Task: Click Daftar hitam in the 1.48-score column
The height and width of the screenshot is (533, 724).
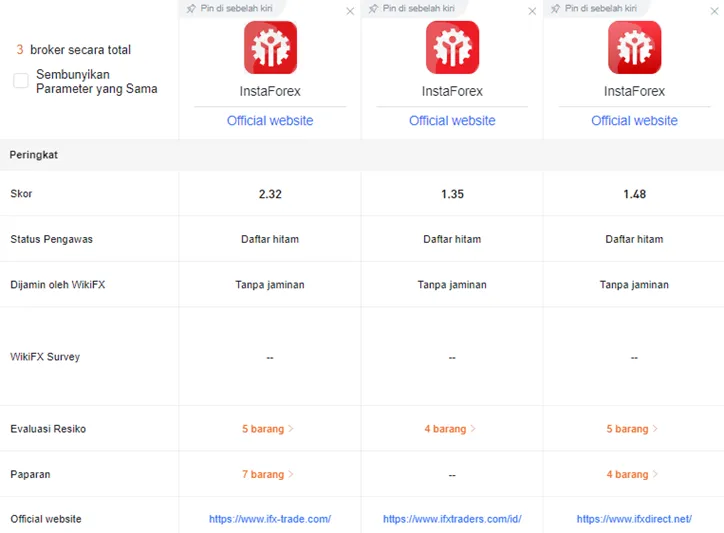Action: (634, 239)
